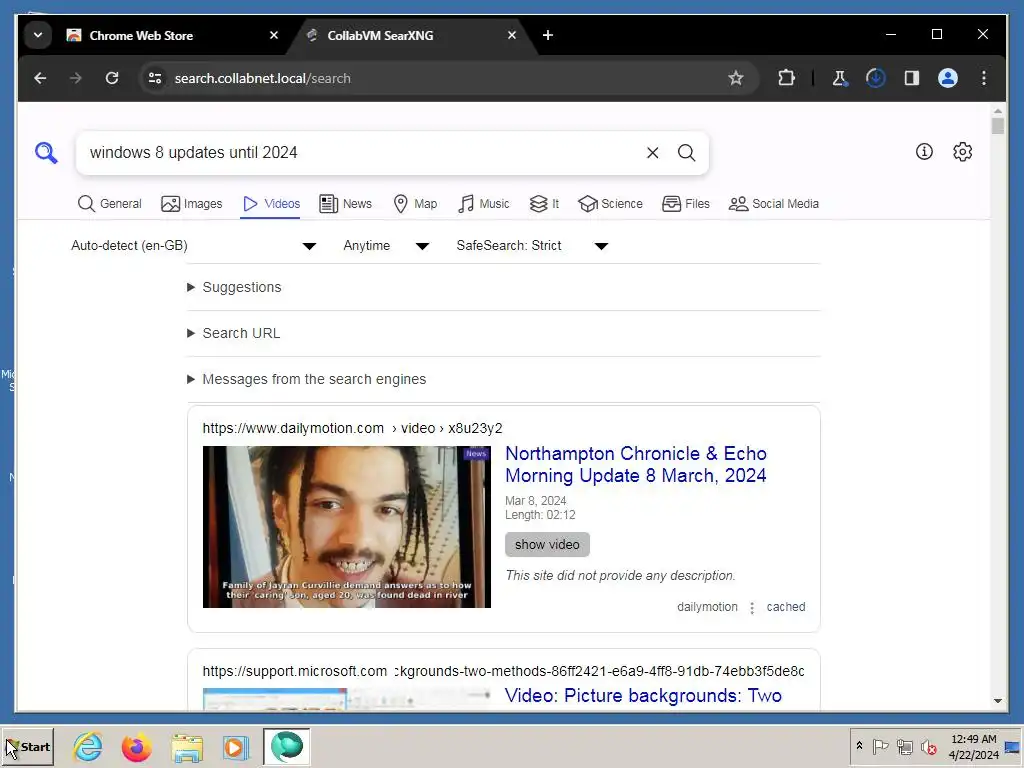Open Video: Picture backgrounds result link
1024x768 pixels.
pos(643,696)
